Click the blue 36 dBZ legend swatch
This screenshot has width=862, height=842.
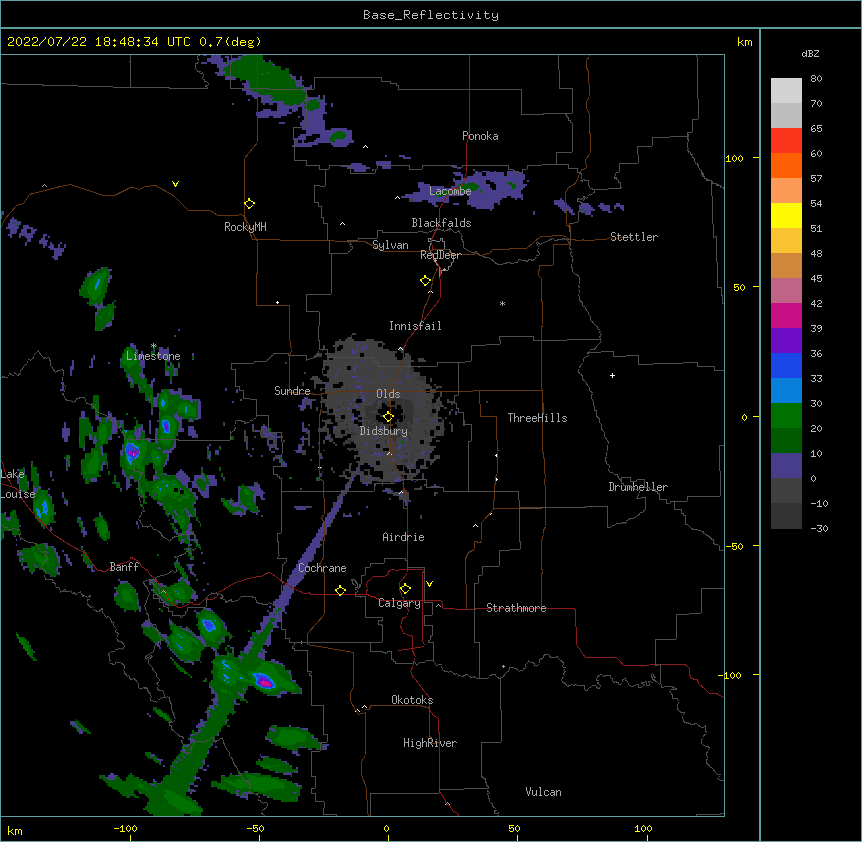coord(786,365)
